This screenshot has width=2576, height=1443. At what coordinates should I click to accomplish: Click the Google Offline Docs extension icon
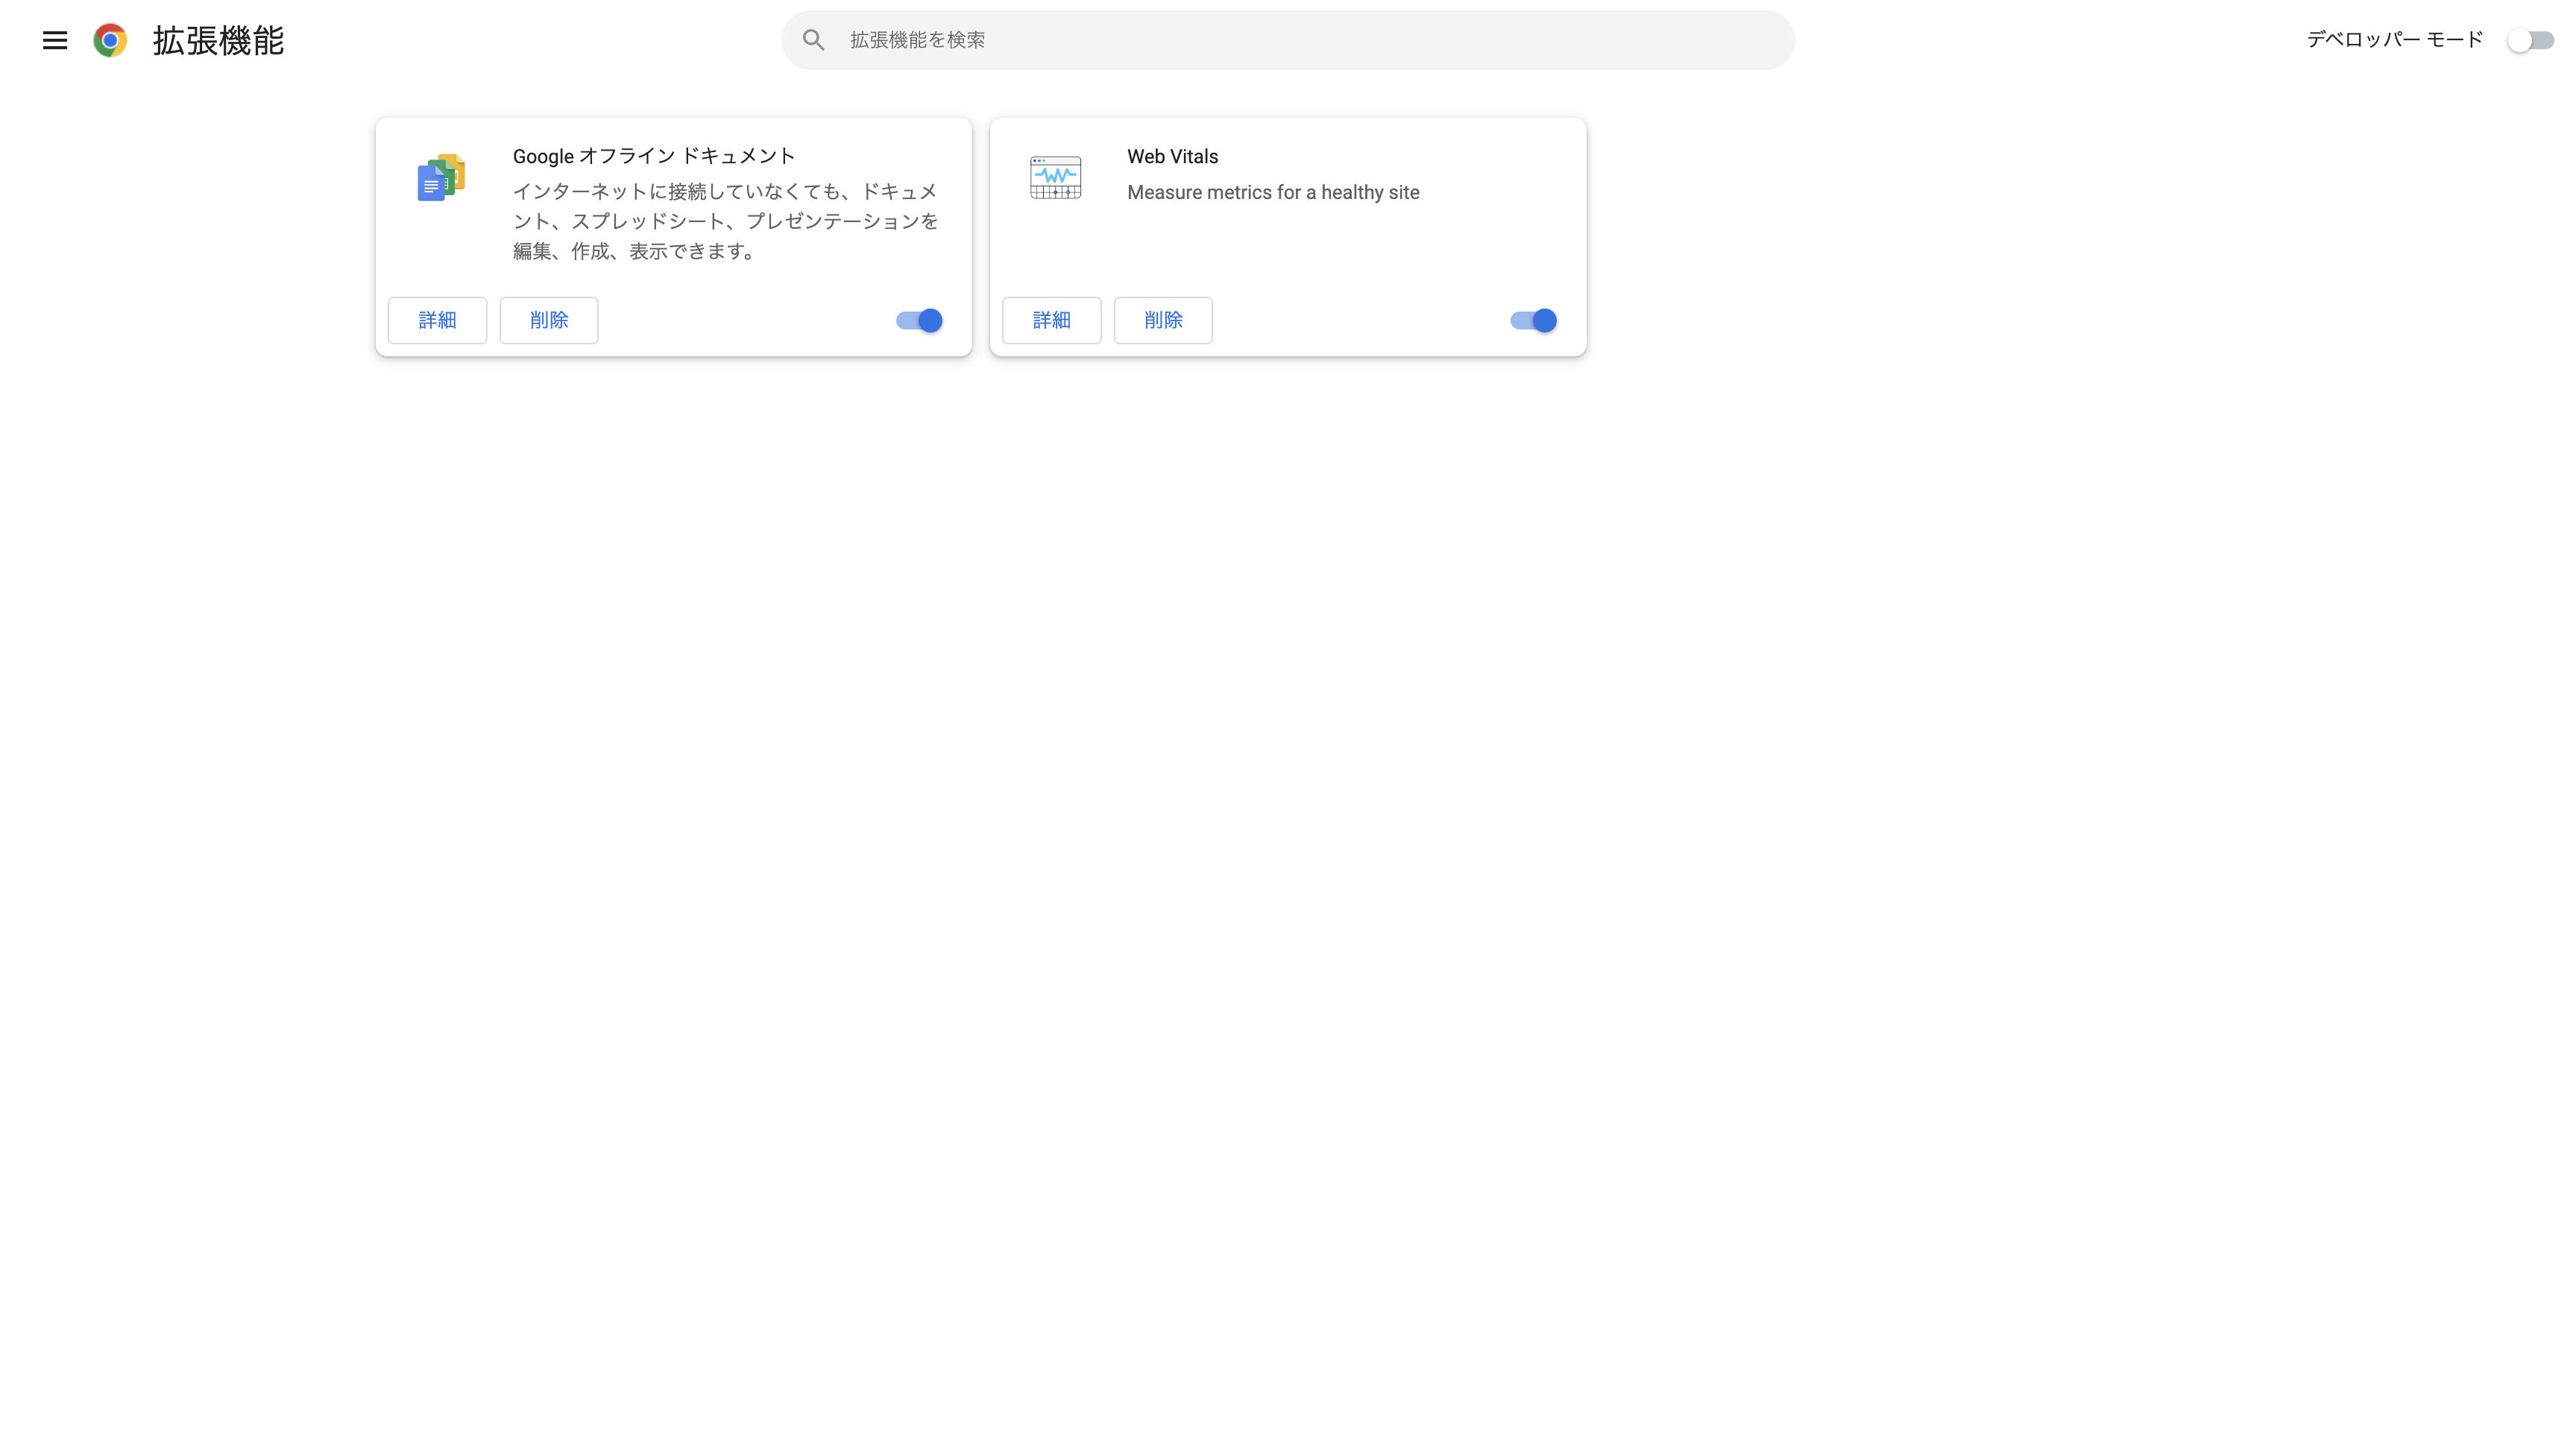441,177
